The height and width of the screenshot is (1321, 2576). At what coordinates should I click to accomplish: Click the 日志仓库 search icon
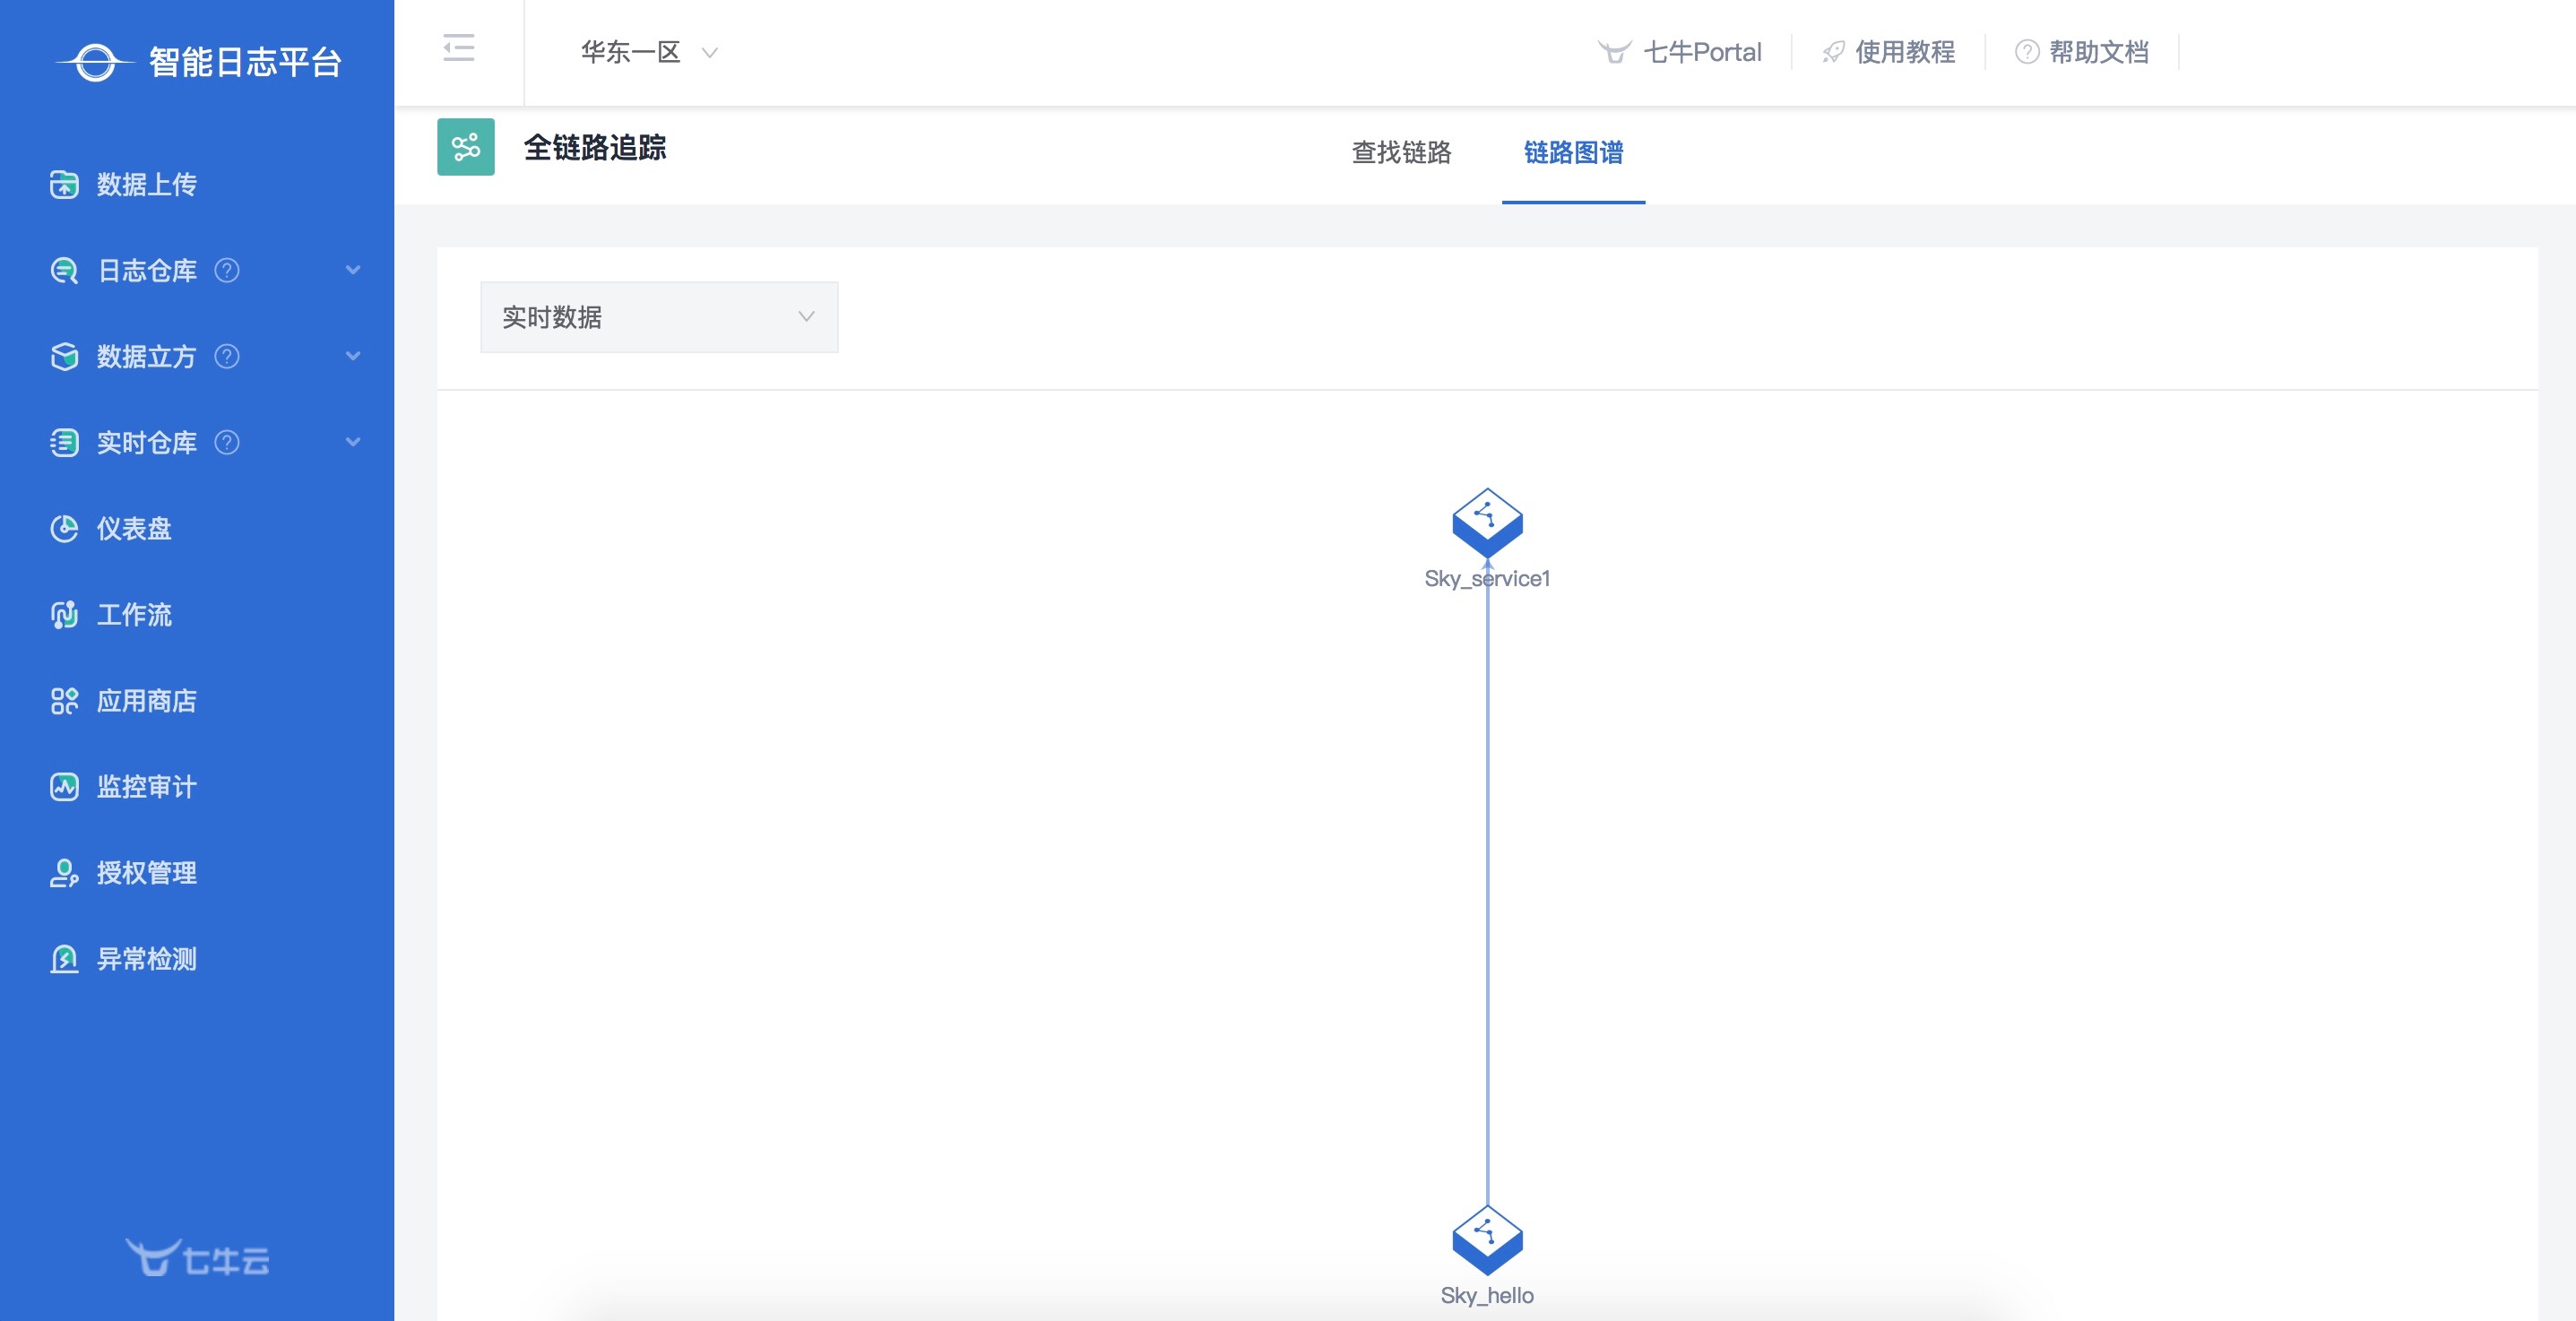point(64,270)
